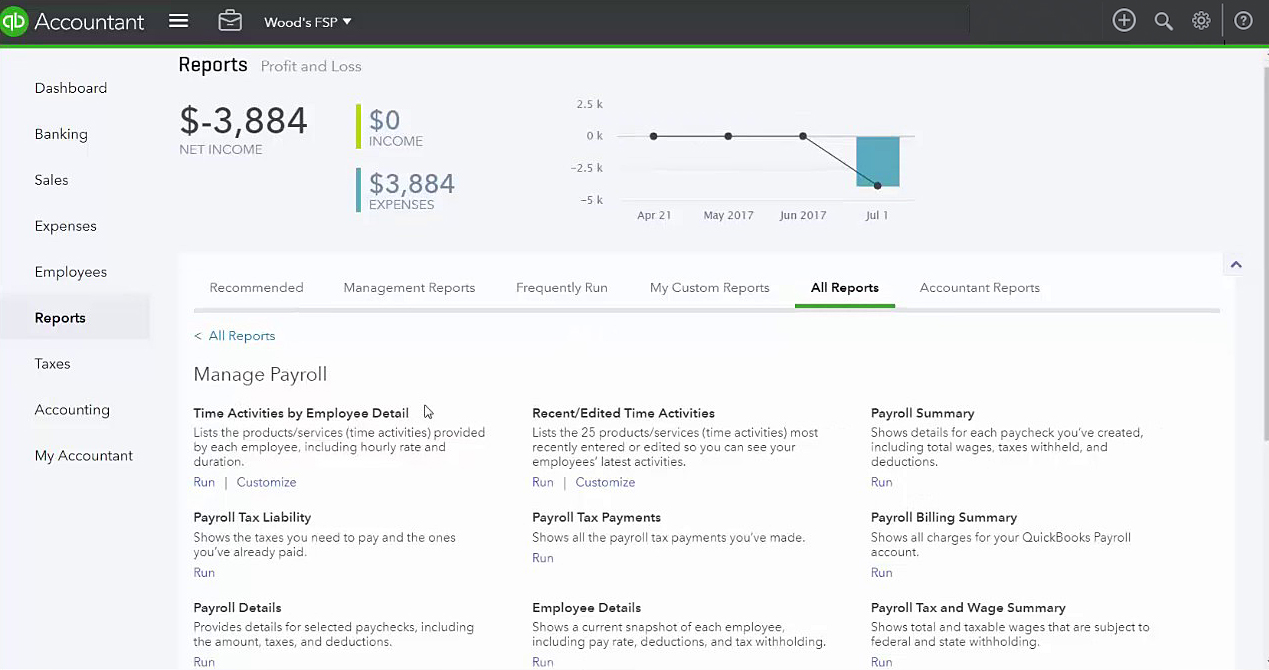Customize Time Activities by Employee Detail report

(x=266, y=482)
